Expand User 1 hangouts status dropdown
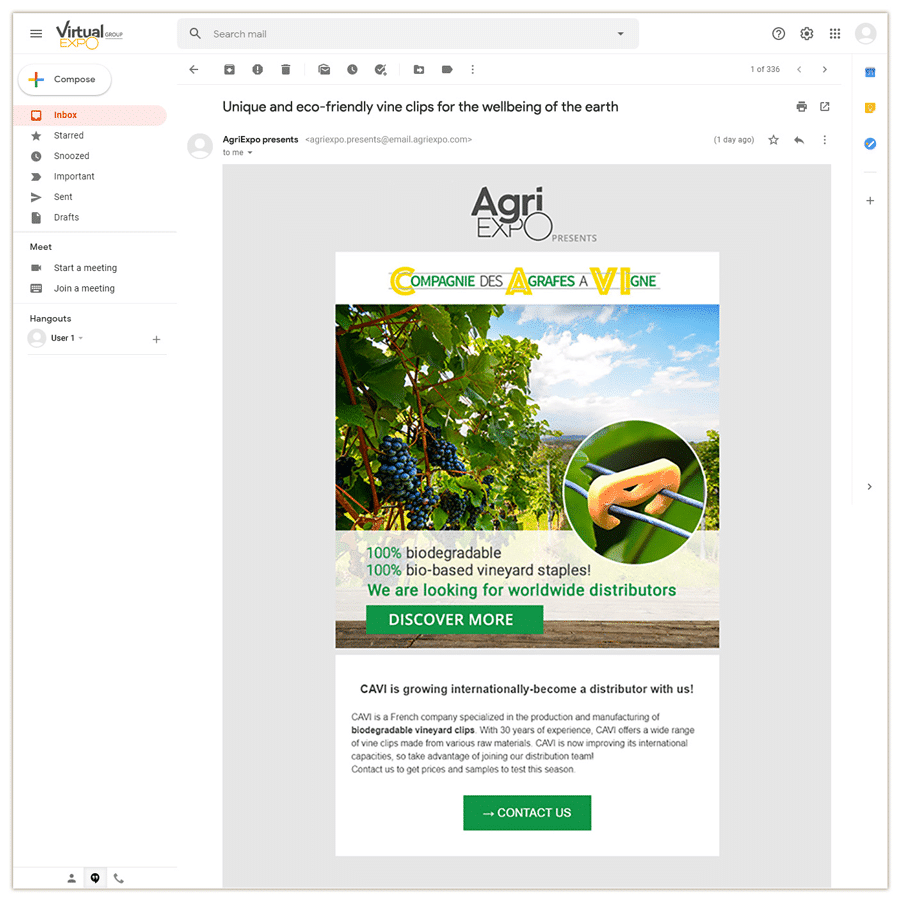 tap(80, 338)
